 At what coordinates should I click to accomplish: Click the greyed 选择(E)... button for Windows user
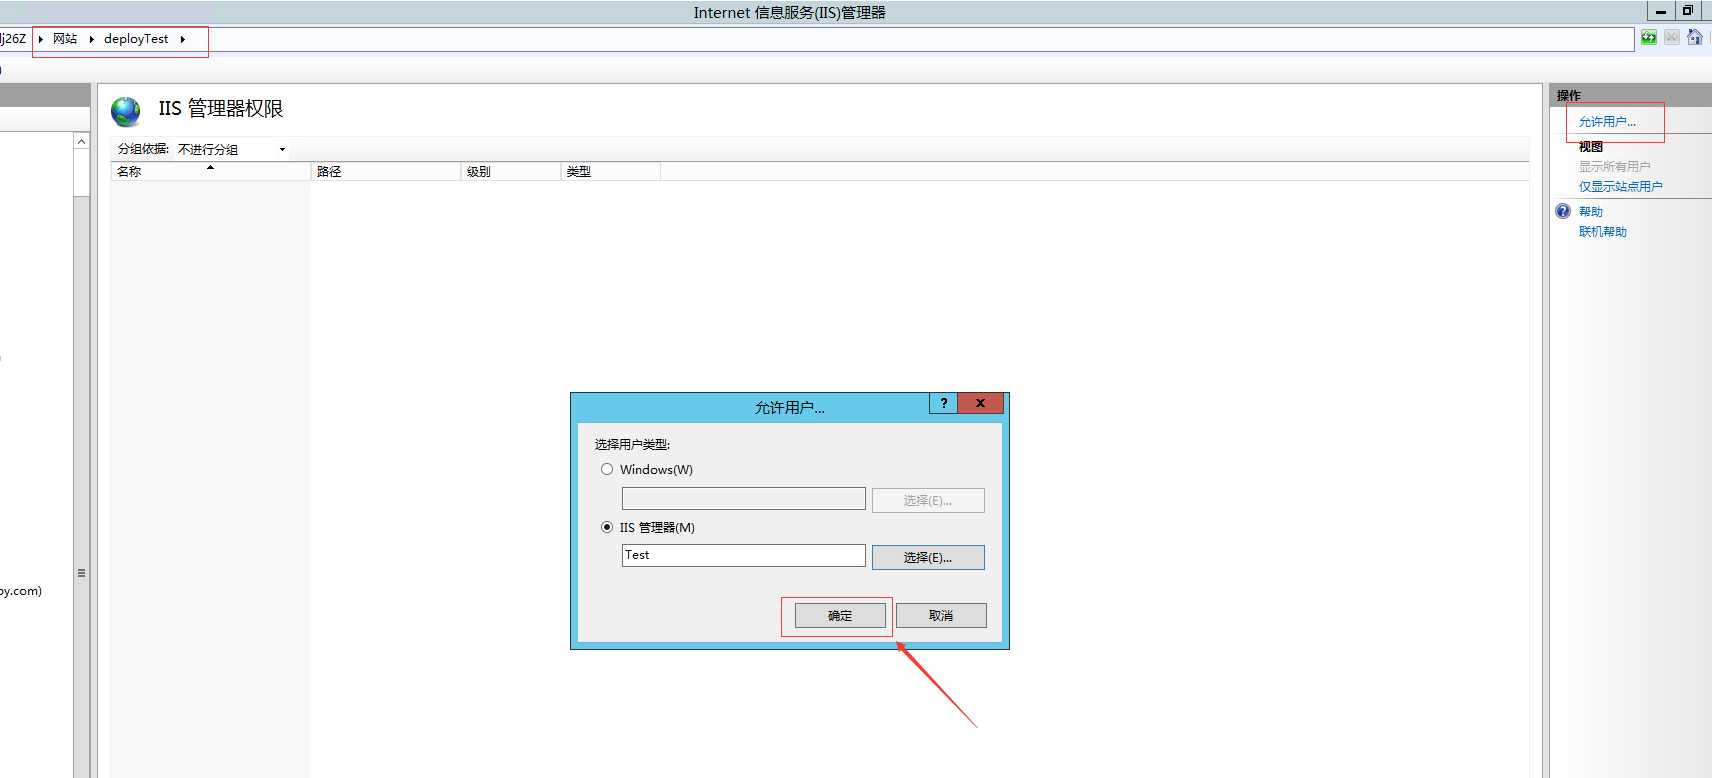point(928,500)
